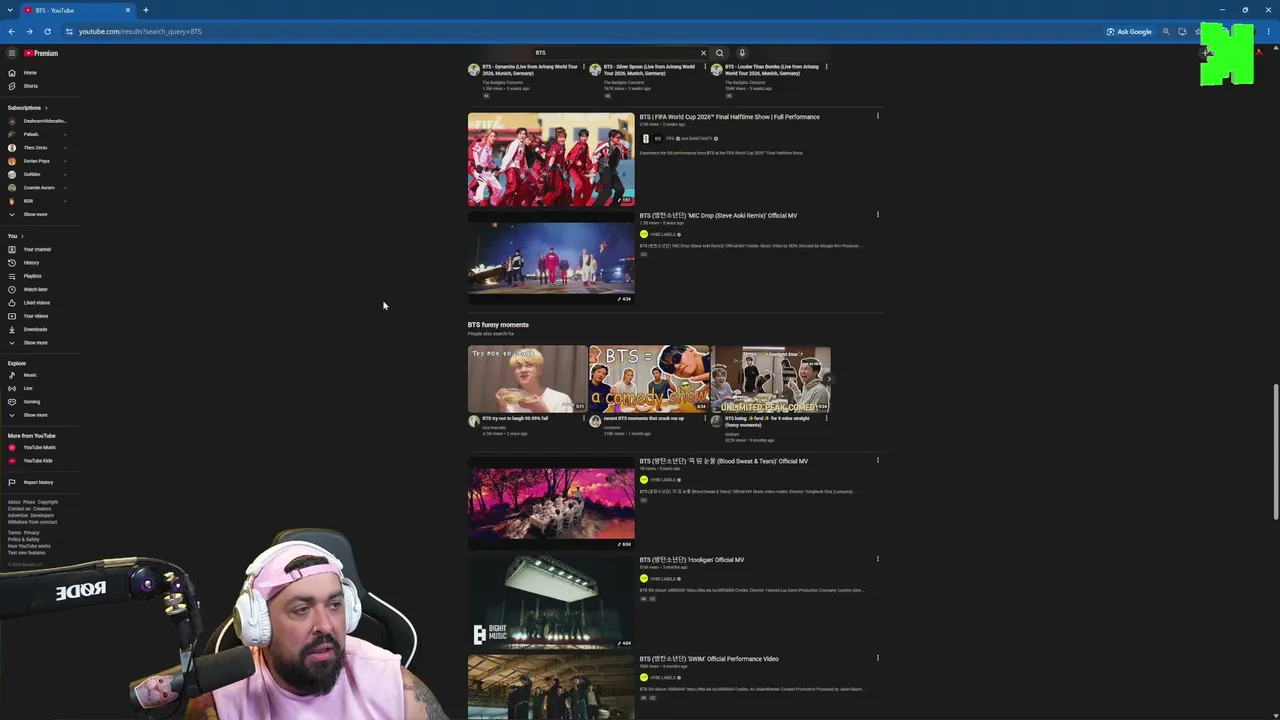Play 'recent BTS moments that crack me up'
This screenshot has width=1280, height=720.
[x=649, y=379]
